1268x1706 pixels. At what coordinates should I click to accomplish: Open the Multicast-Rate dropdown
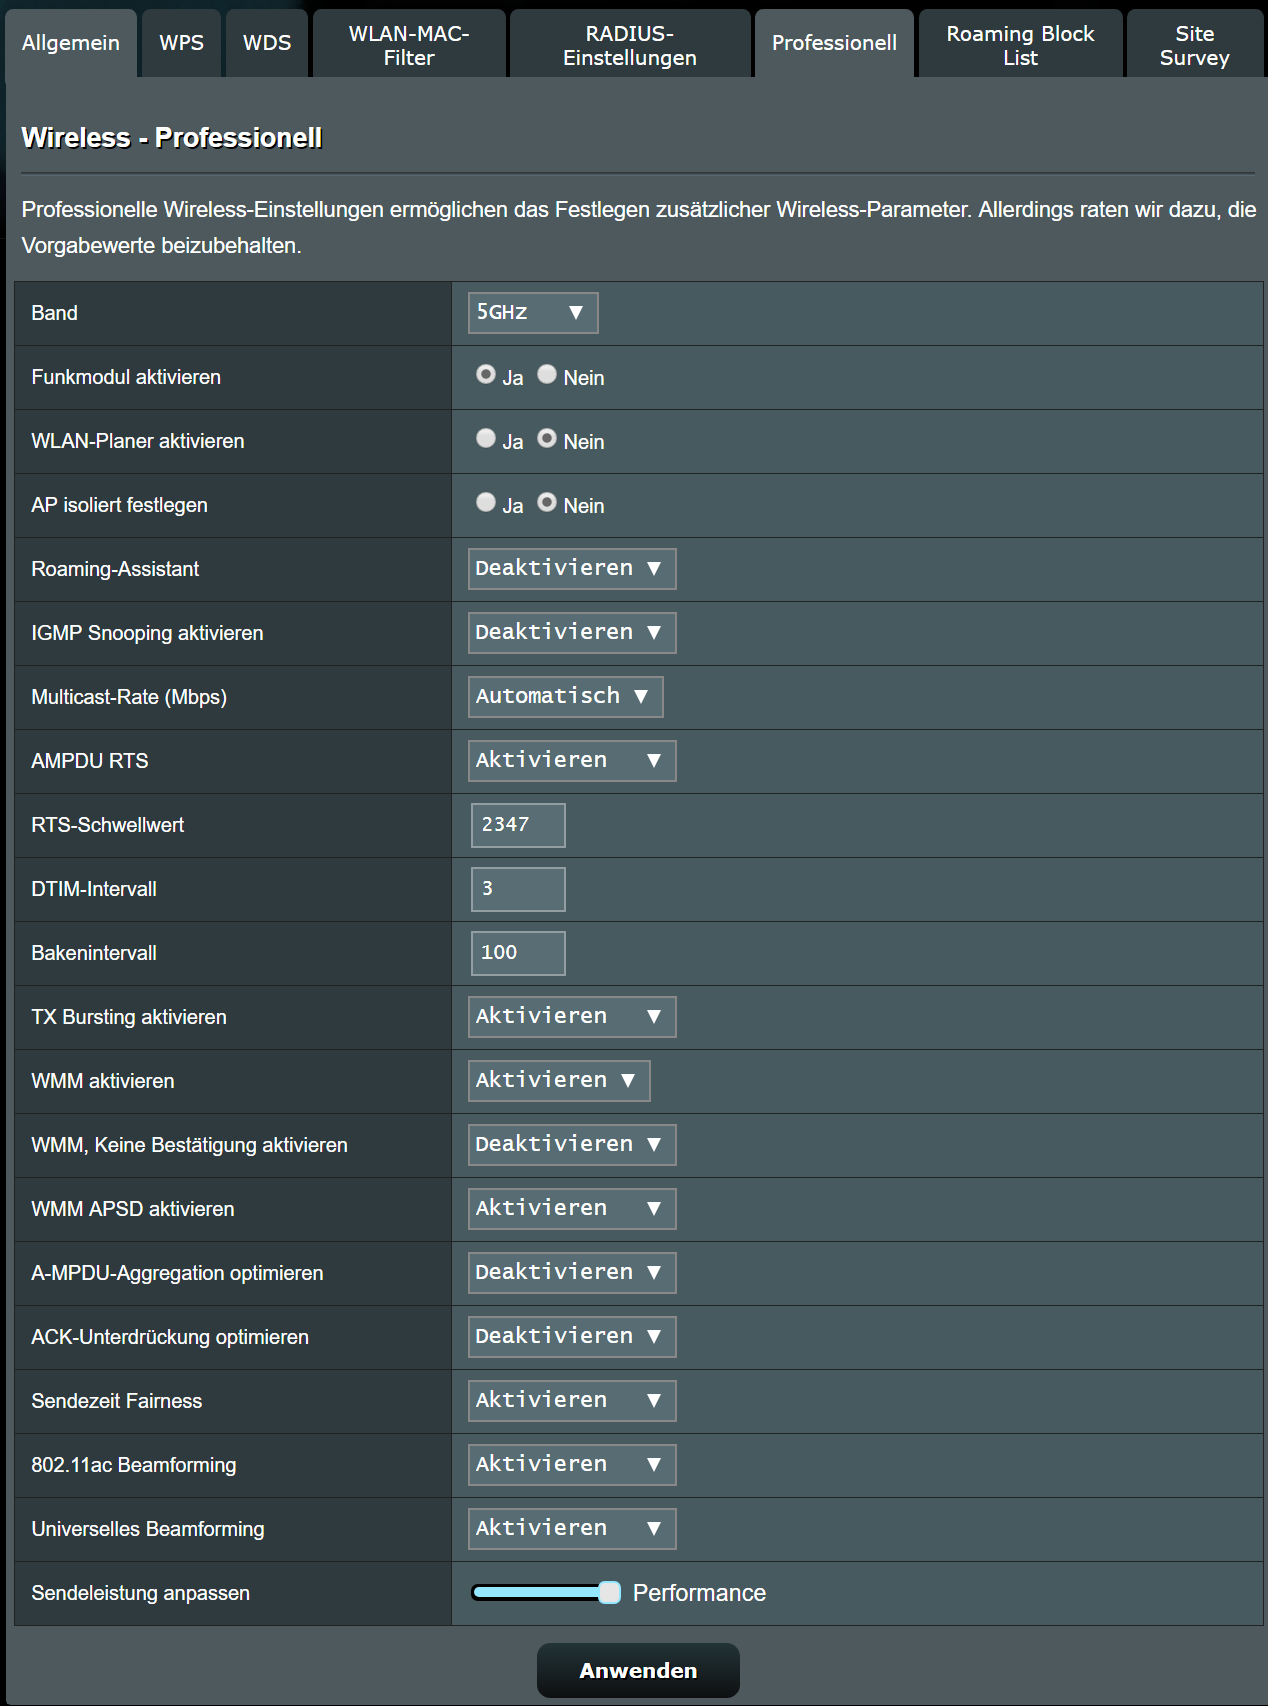(x=565, y=697)
